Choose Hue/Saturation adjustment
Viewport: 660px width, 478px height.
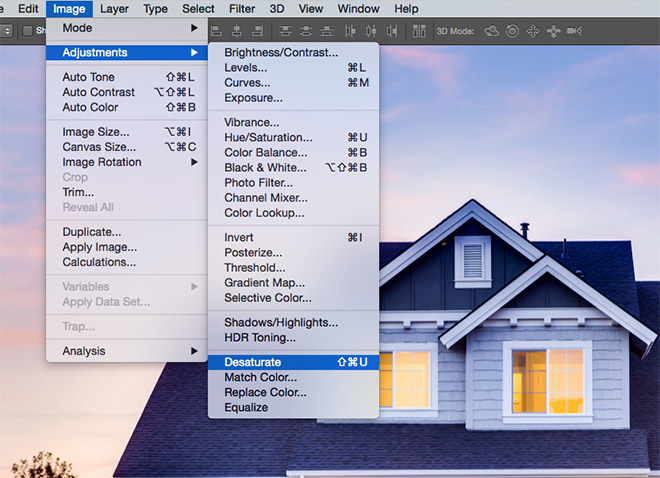click(x=293, y=138)
